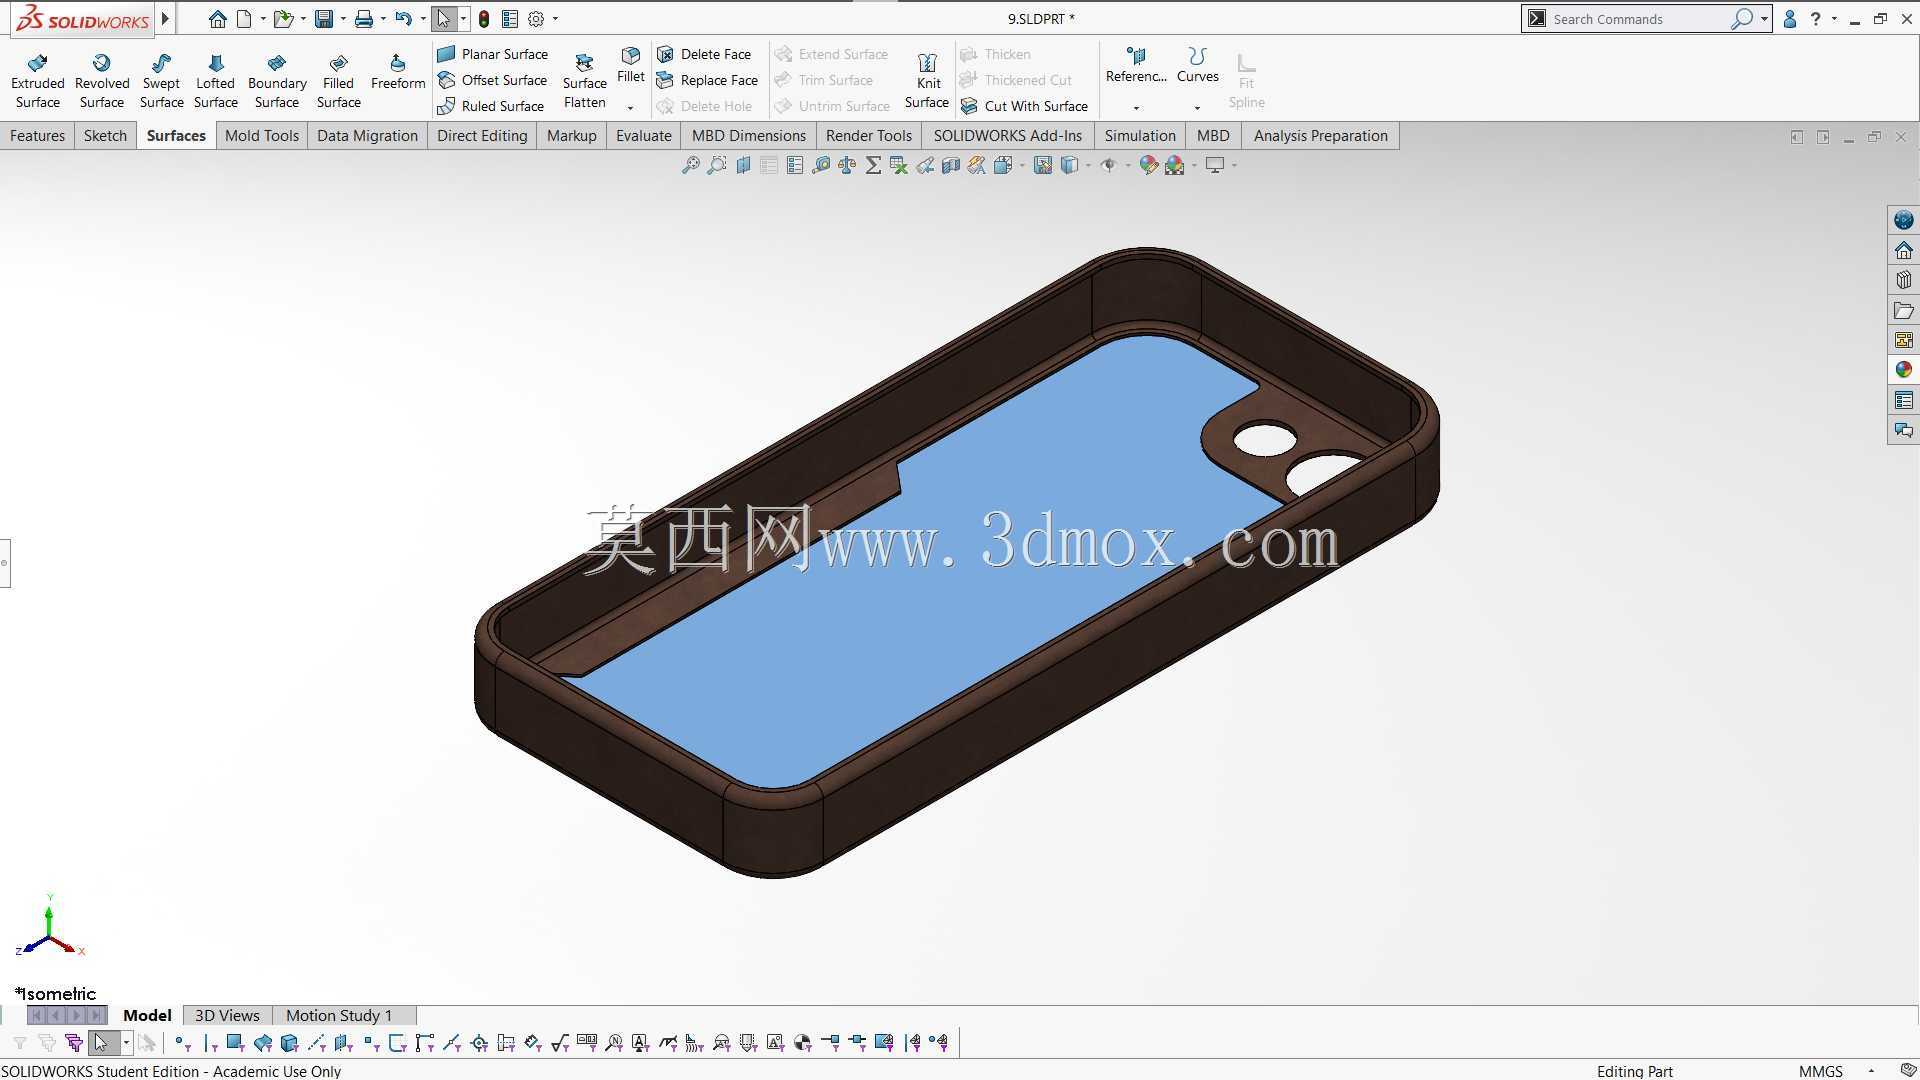Select the Revolved Surface tool
Image resolution: width=1920 pixels, height=1080 pixels.
click(x=102, y=80)
